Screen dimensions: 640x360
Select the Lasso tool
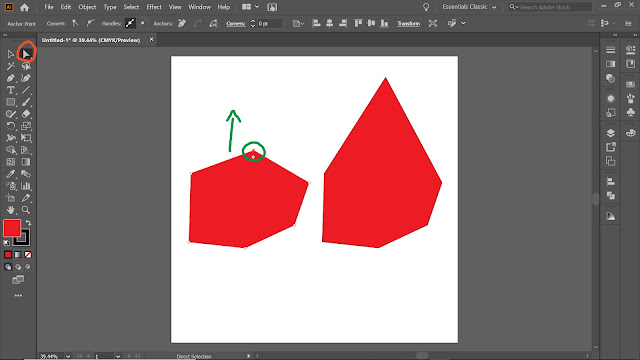26,66
